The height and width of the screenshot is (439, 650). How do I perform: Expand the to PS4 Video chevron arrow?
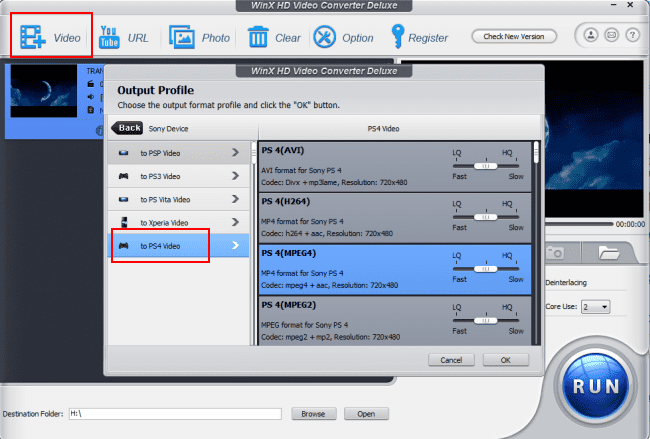click(235, 245)
